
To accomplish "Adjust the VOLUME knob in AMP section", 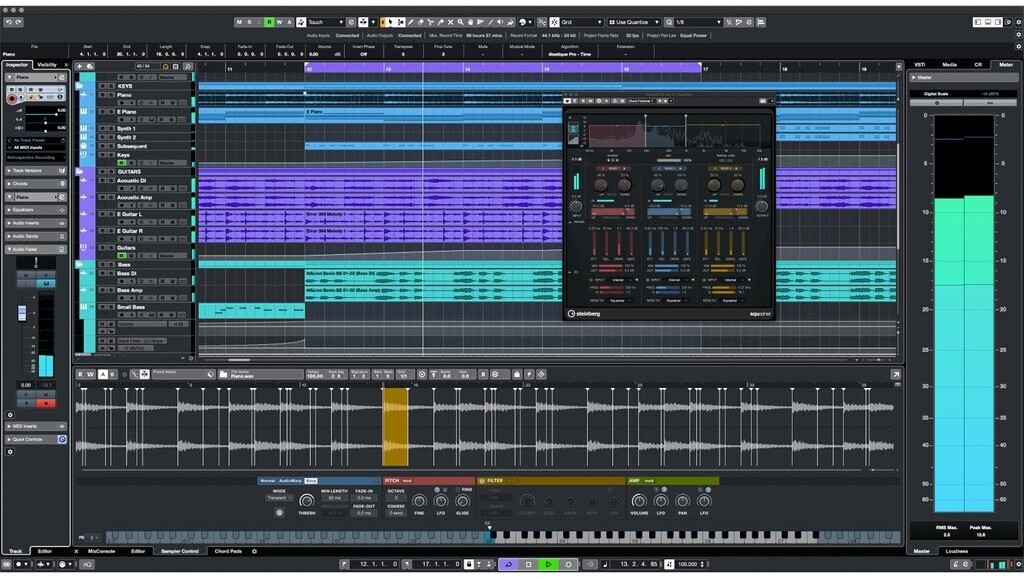I will 639,500.
